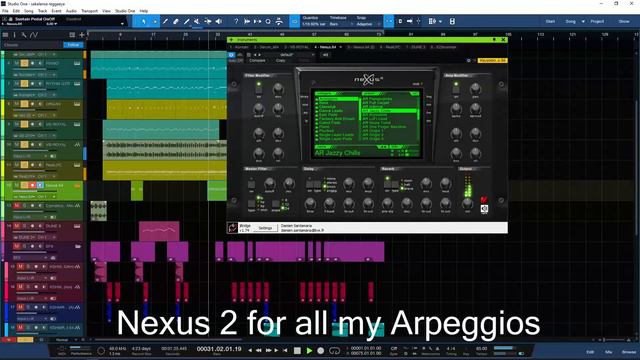Viewport: 640px width, 360px height.
Task: Open the File menu
Action: [x=5, y=11]
